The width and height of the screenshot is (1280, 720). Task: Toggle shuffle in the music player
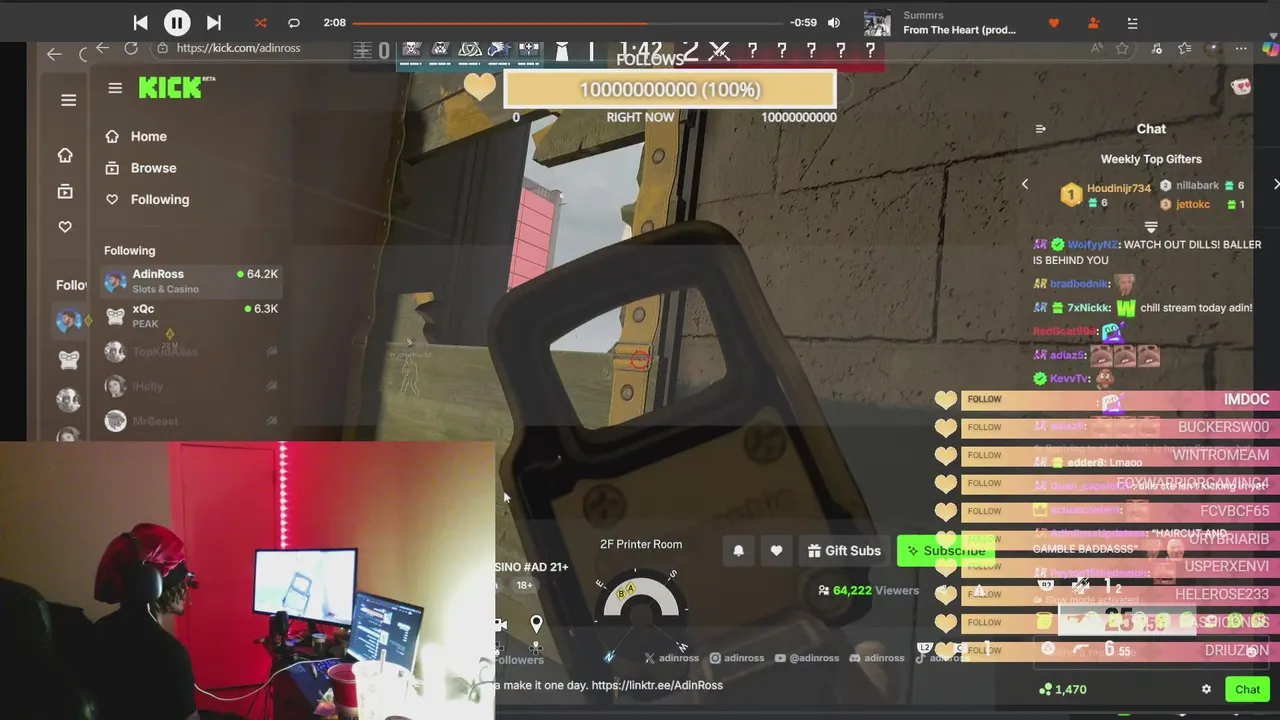(260, 23)
